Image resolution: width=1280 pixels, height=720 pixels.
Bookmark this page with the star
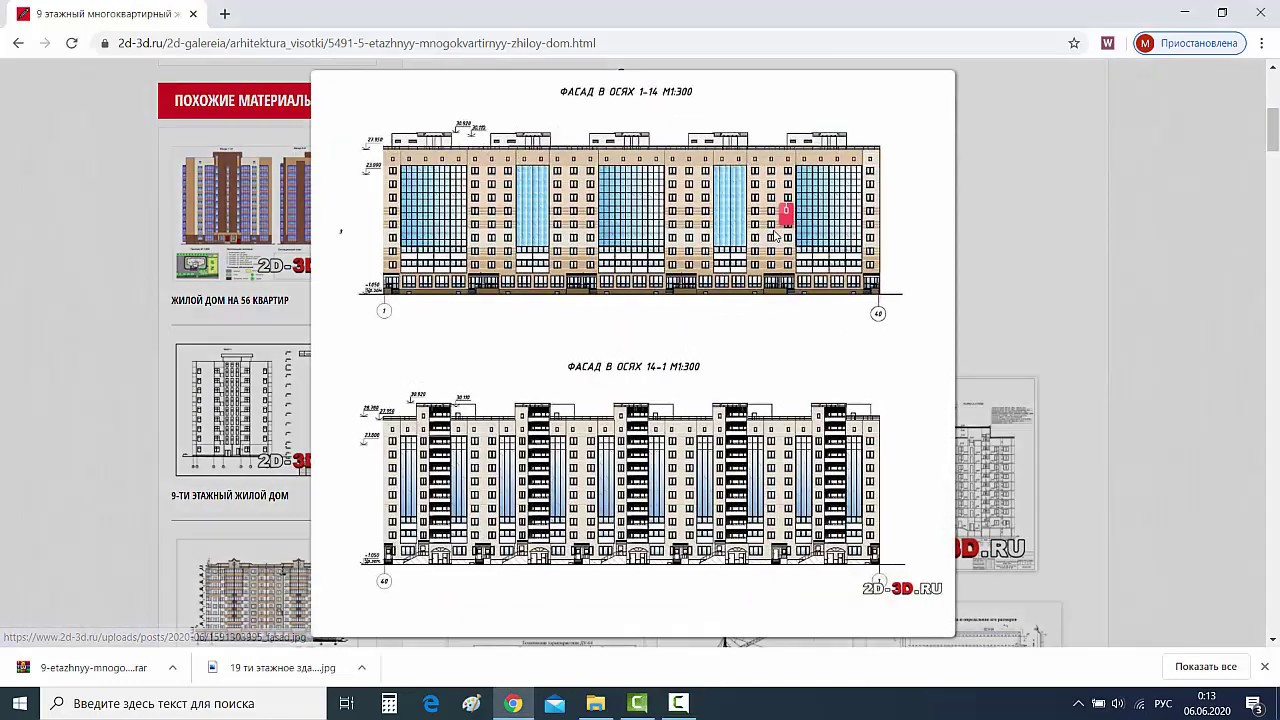tap(1074, 43)
